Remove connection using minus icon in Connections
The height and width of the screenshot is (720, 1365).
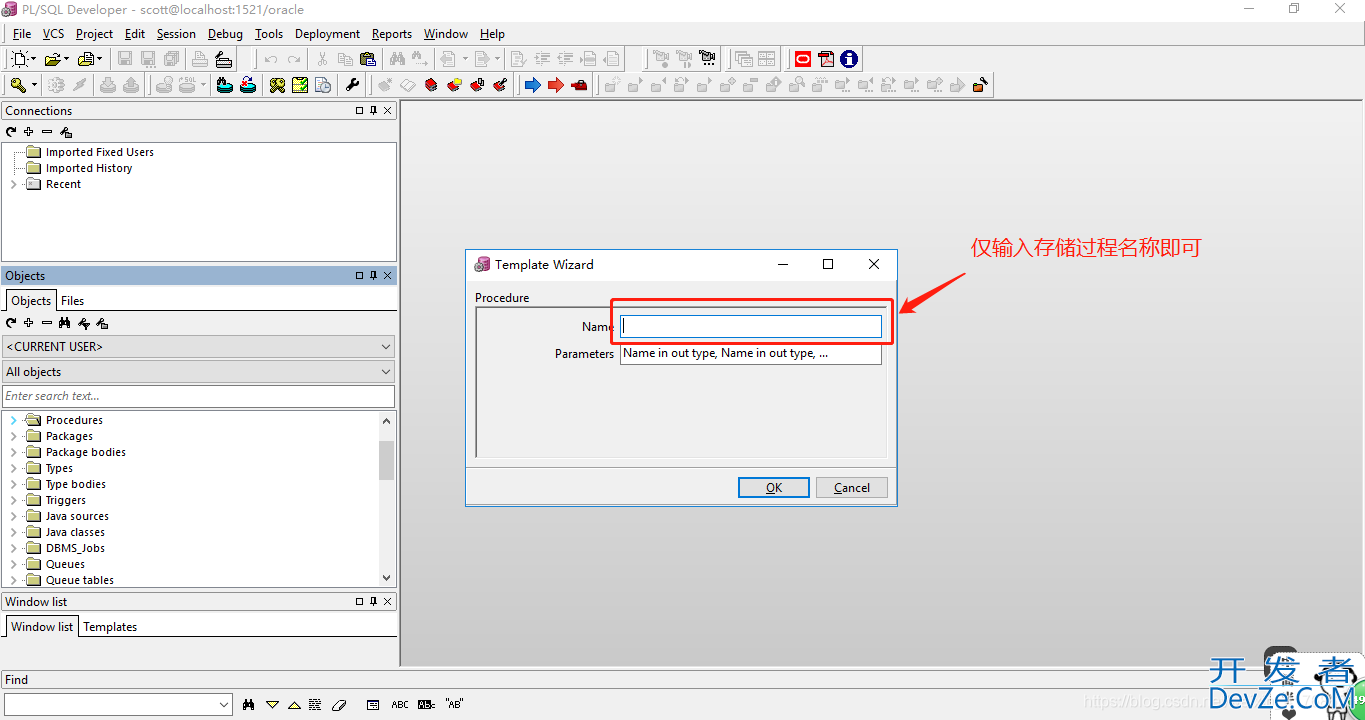coord(47,132)
